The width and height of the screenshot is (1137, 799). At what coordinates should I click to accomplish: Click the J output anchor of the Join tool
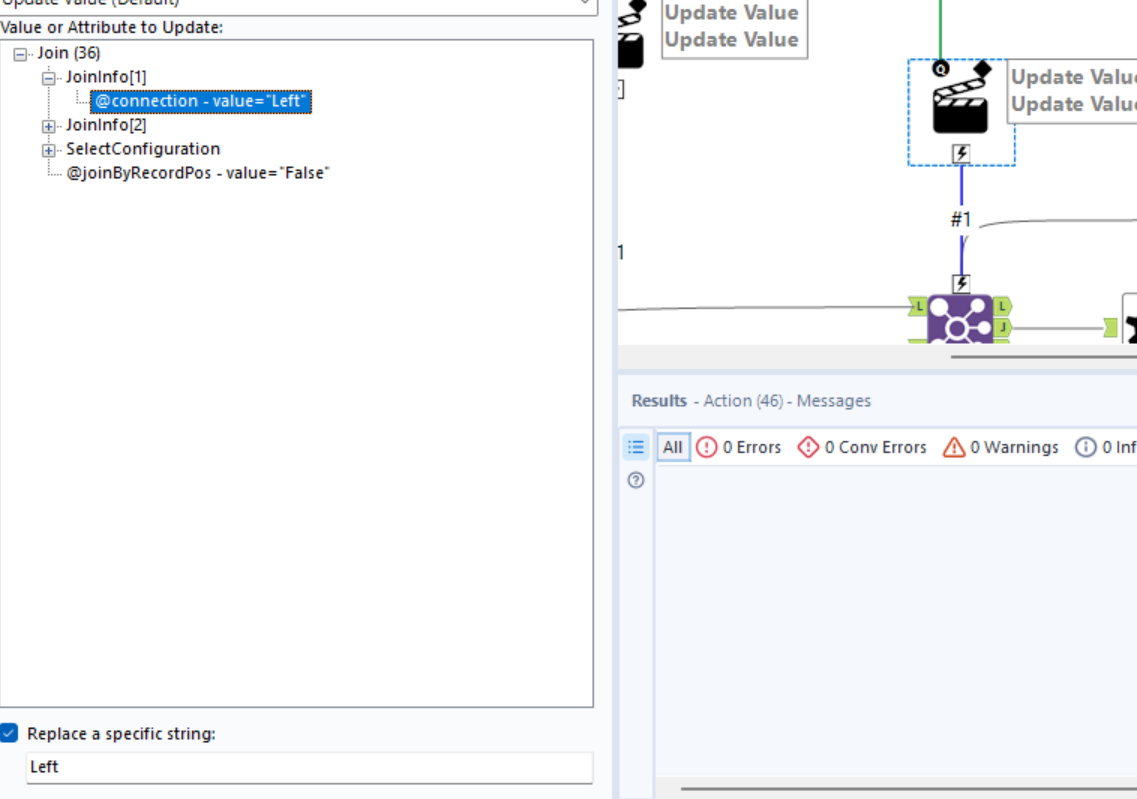coord(1003,326)
